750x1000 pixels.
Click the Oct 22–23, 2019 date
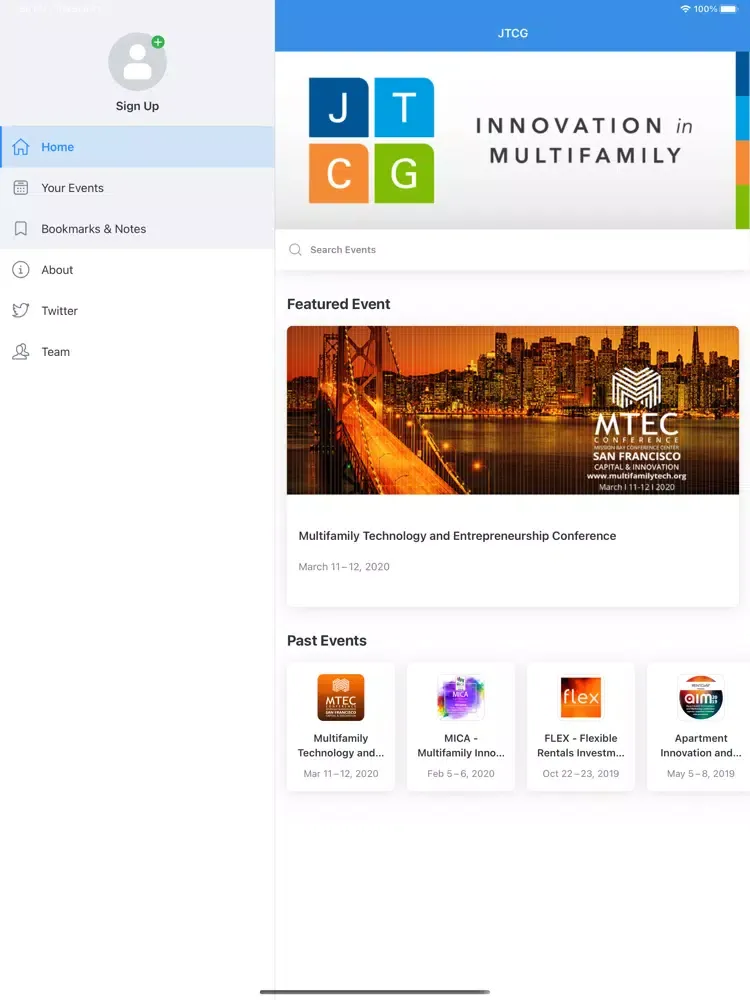coord(580,774)
